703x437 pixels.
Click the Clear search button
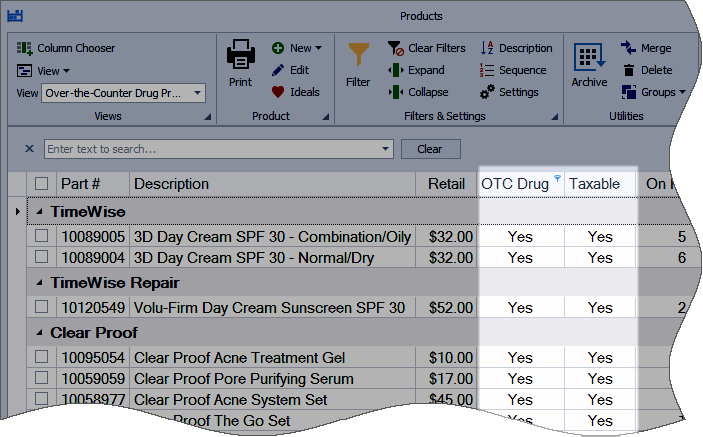(x=430, y=149)
